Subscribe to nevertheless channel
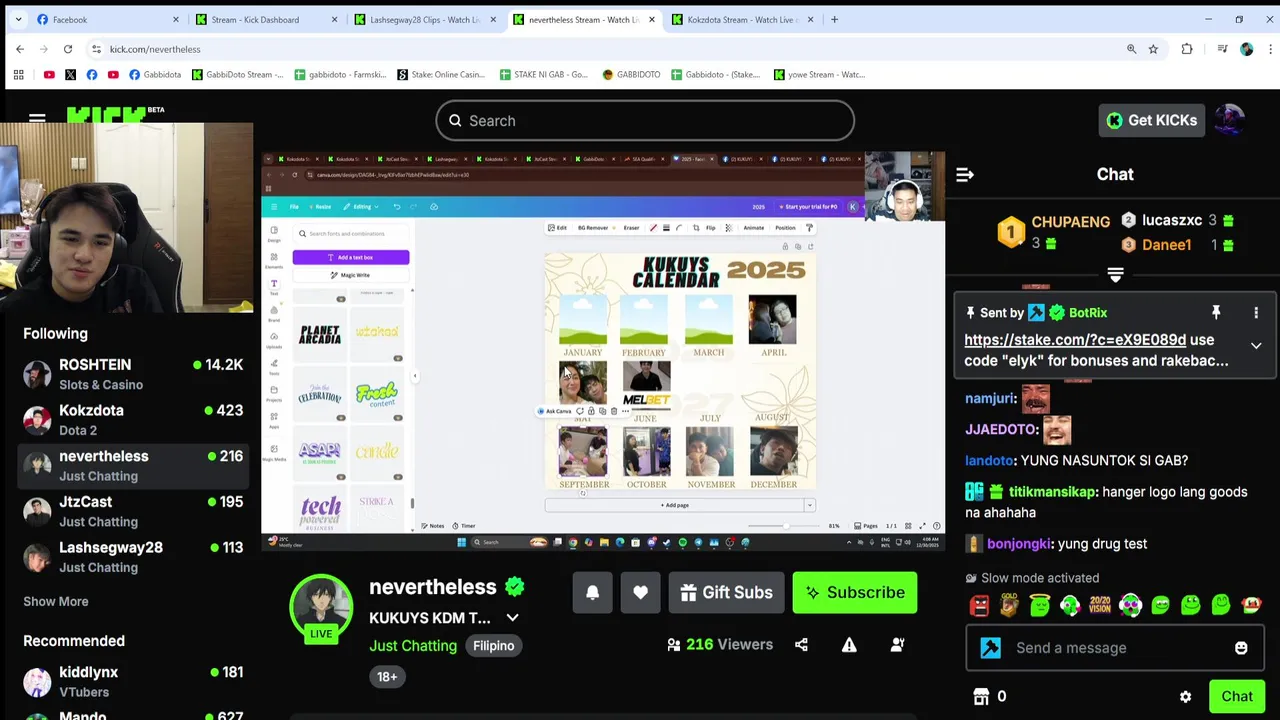The width and height of the screenshot is (1280, 720). (855, 592)
